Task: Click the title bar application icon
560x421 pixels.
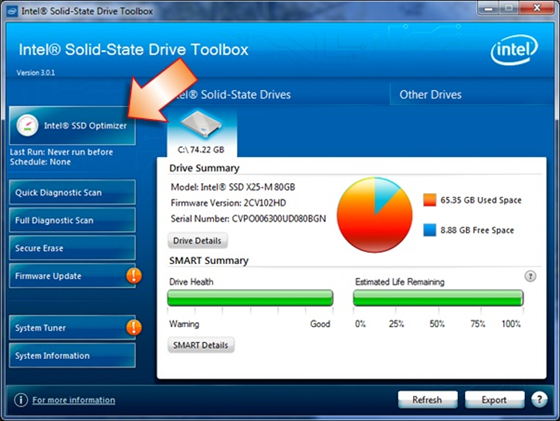Action: pyautogui.click(x=12, y=11)
